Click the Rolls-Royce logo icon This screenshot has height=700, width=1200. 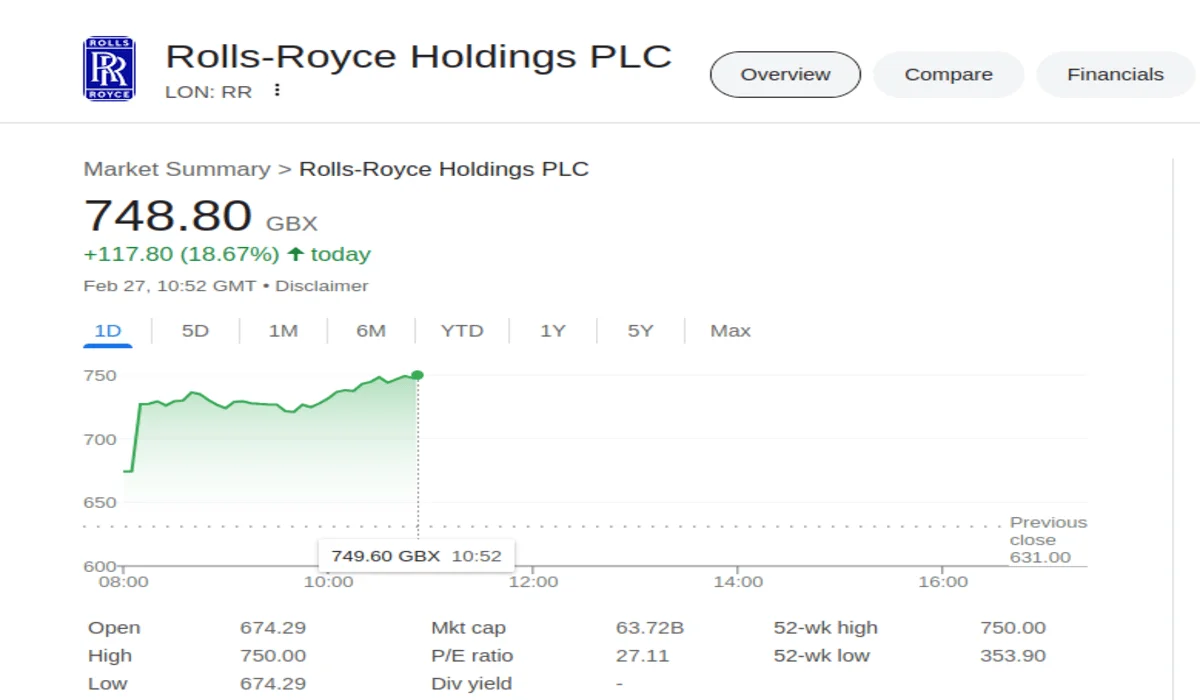click(108, 69)
